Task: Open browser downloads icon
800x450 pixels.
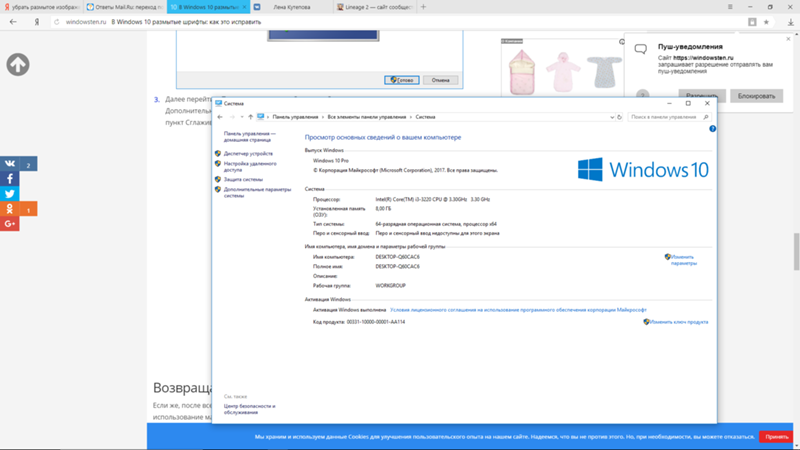Action: pos(790,22)
